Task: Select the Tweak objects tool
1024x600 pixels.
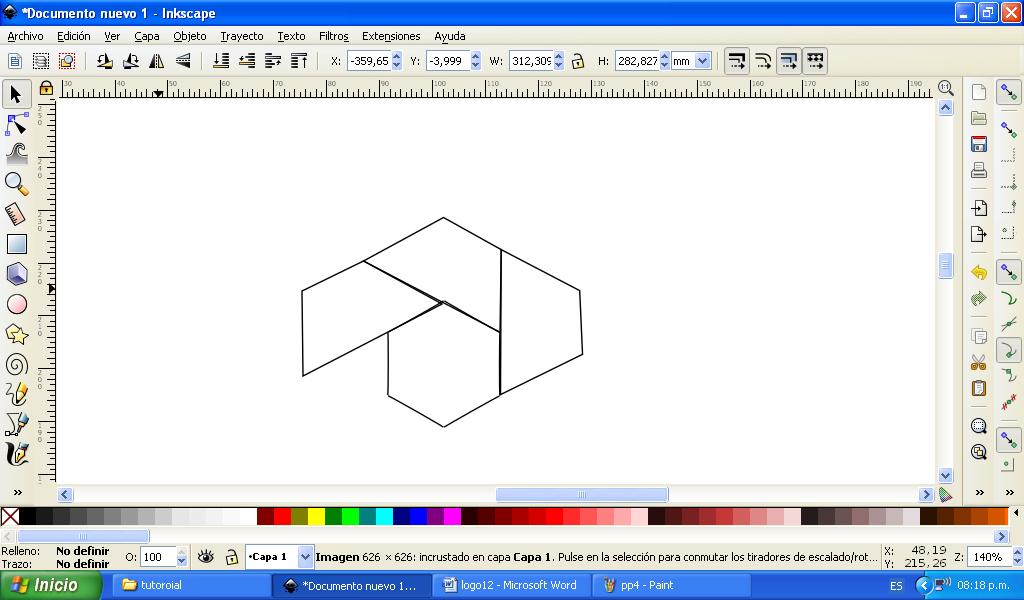Action: point(16,154)
